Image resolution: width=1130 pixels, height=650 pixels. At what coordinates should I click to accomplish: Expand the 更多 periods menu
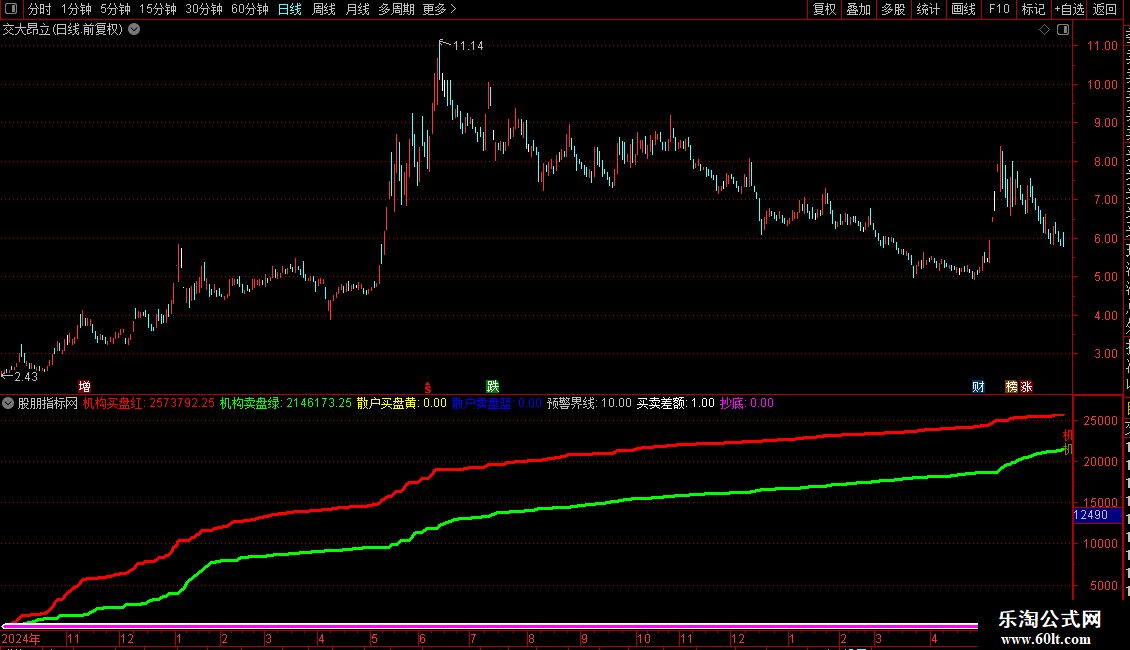pyautogui.click(x=439, y=9)
